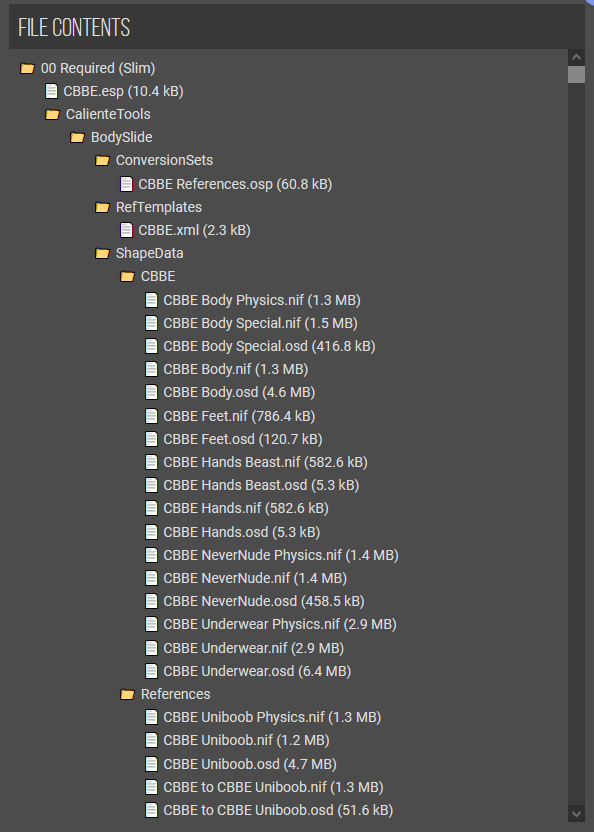Click file icon beside CBBE.xml

pos(126,230)
